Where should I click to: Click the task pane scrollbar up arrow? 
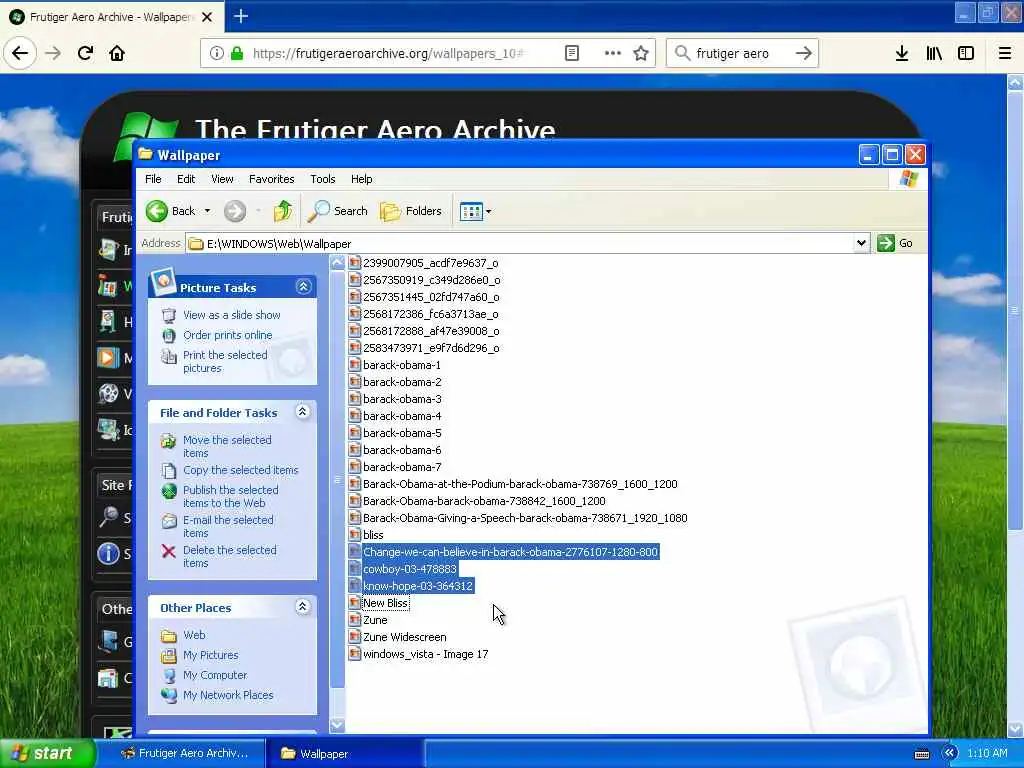coord(337,263)
